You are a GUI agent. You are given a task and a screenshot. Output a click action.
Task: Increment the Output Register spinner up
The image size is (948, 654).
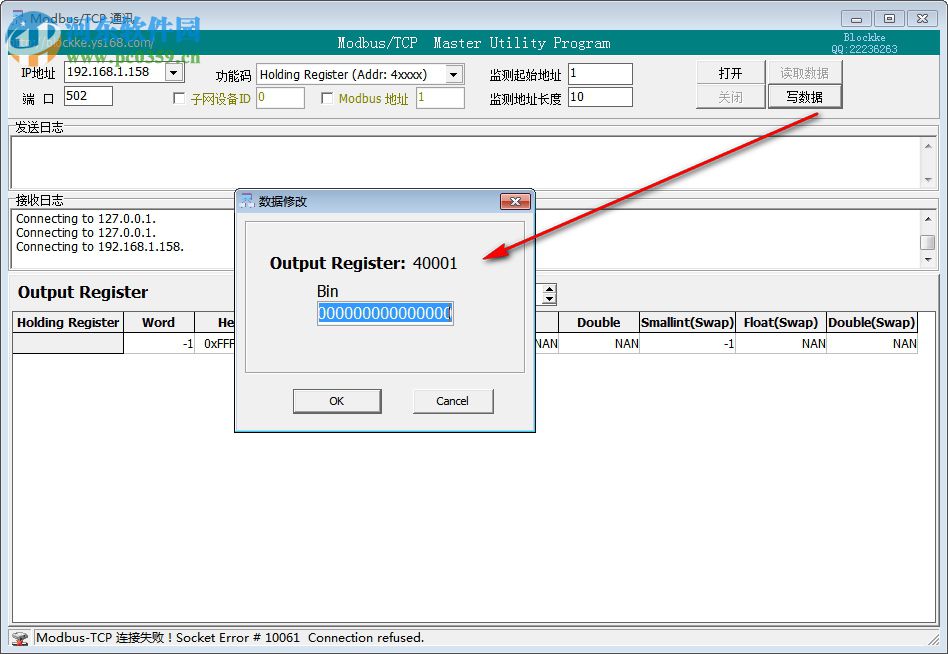549,290
